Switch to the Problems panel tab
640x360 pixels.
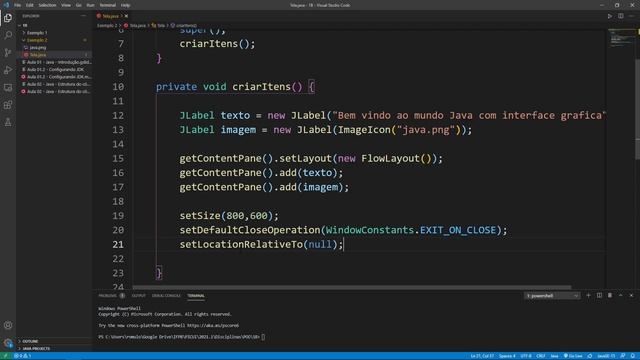pos(111,296)
